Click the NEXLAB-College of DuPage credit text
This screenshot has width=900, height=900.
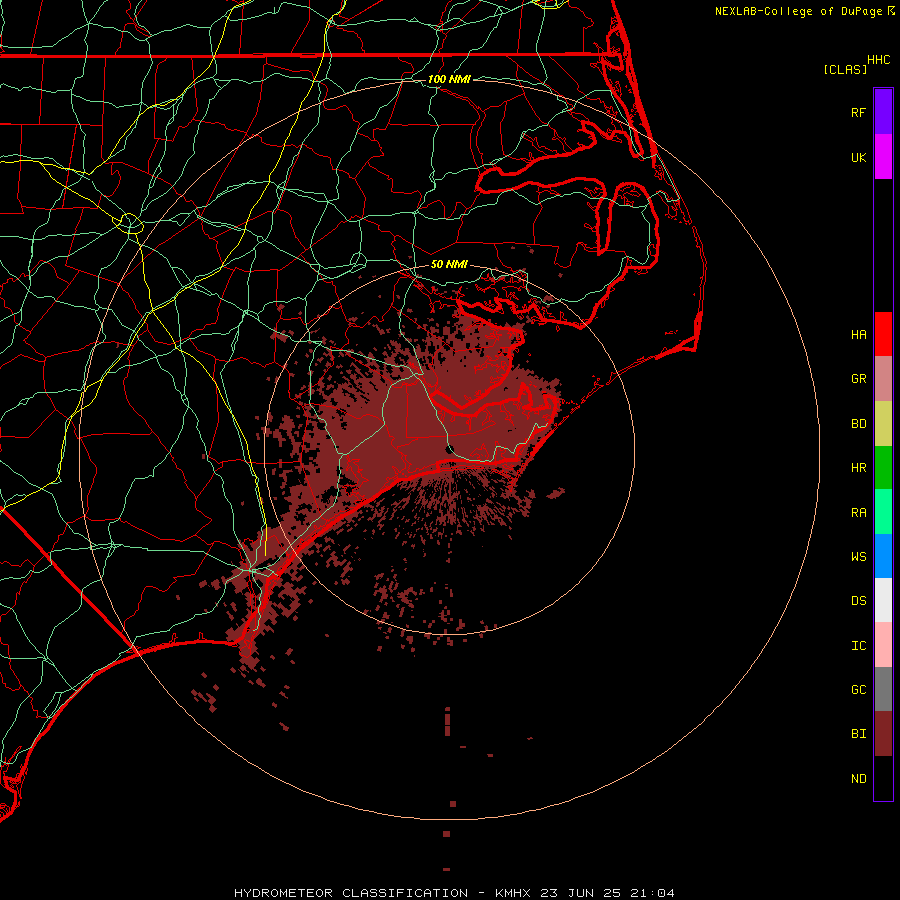[x=798, y=11]
